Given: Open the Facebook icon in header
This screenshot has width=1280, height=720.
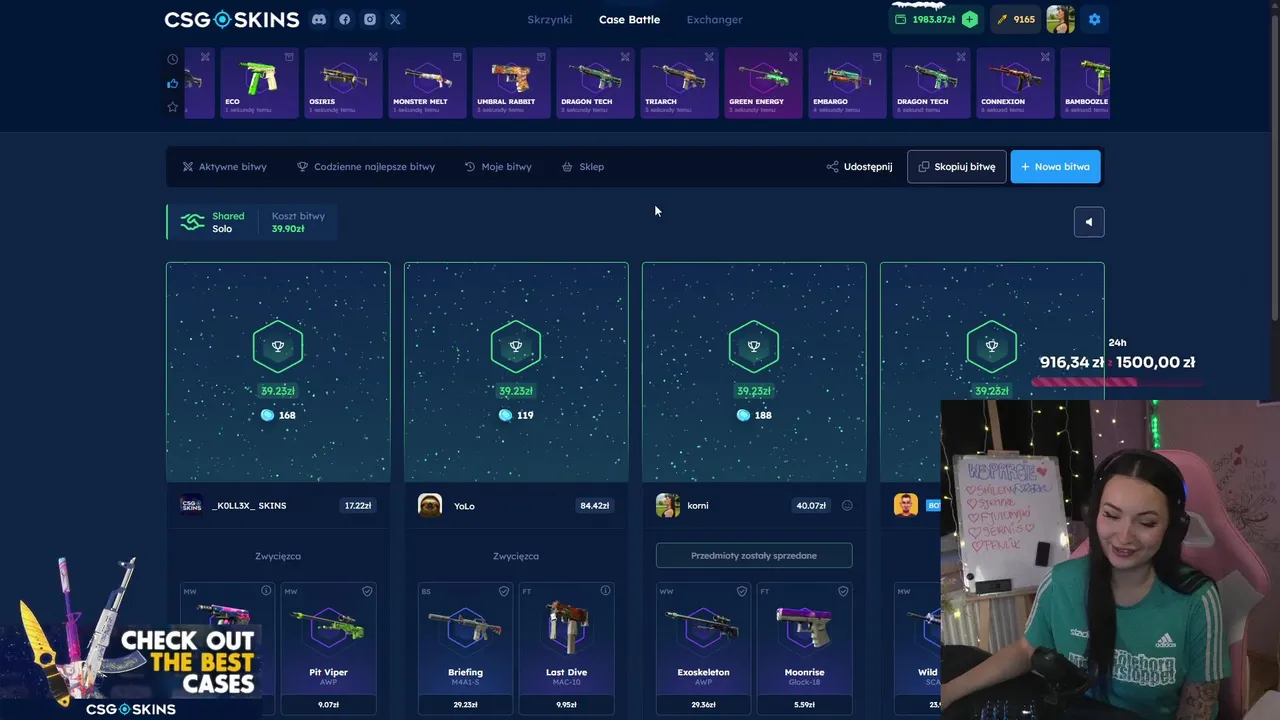Looking at the screenshot, I should click(x=344, y=19).
